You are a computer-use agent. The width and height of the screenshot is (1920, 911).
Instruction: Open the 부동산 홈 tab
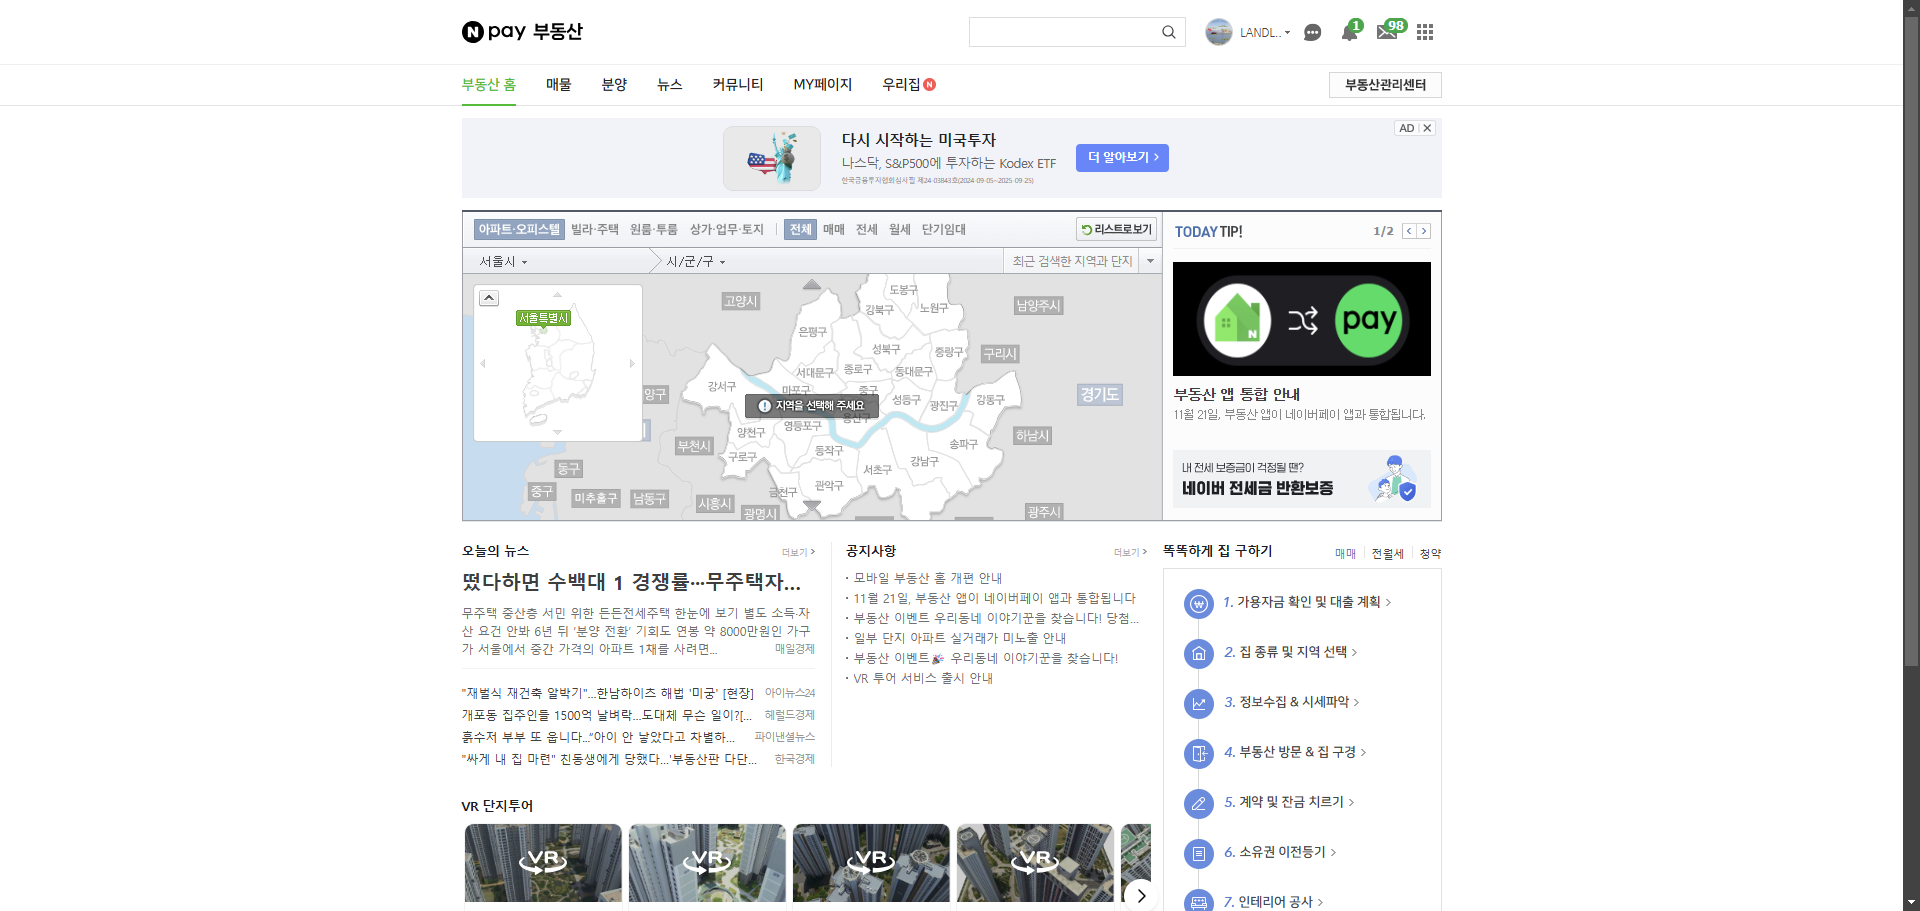click(489, 85)
